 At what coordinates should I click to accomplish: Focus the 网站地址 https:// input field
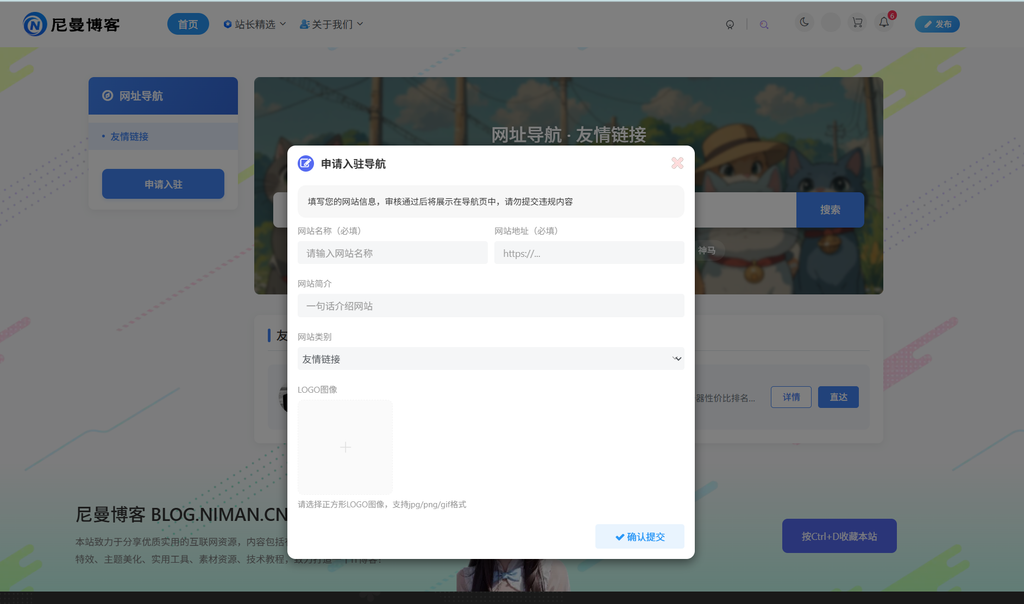(589, 253)
